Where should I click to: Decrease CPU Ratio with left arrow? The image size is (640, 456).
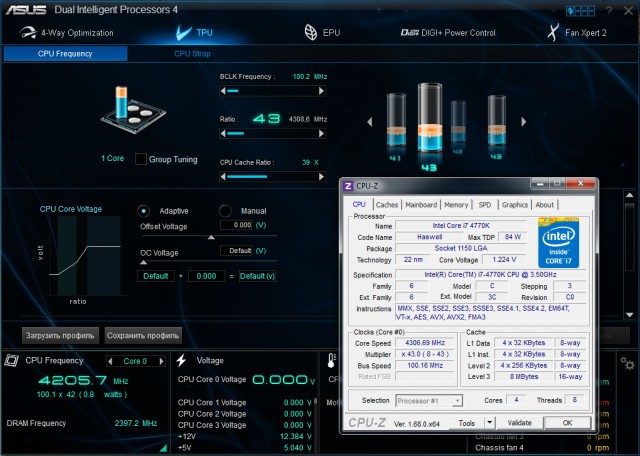[223, 133]
